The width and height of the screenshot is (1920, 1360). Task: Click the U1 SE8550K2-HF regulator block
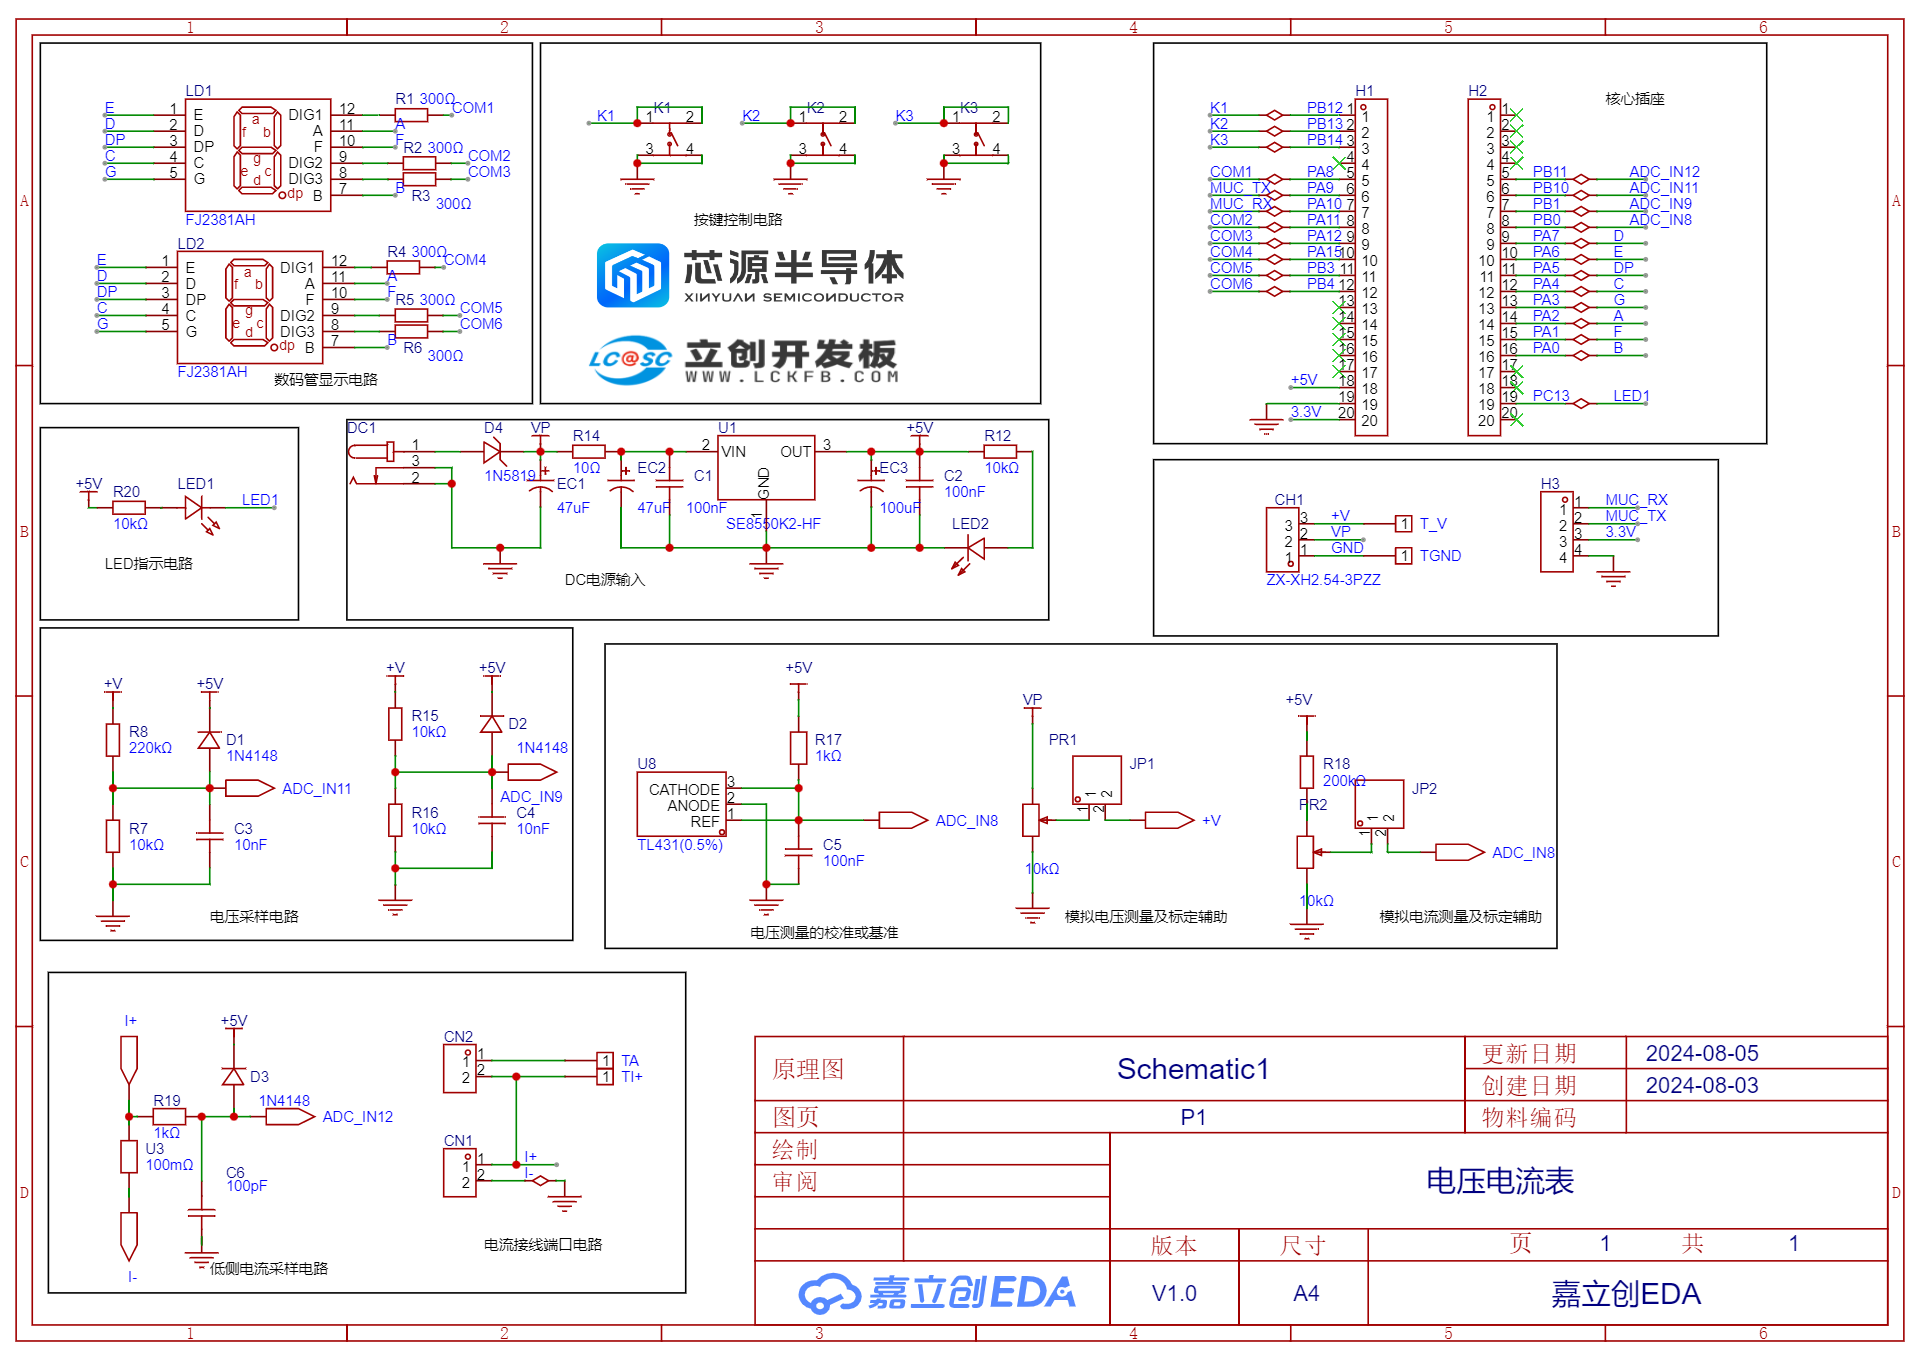(766, 467)
